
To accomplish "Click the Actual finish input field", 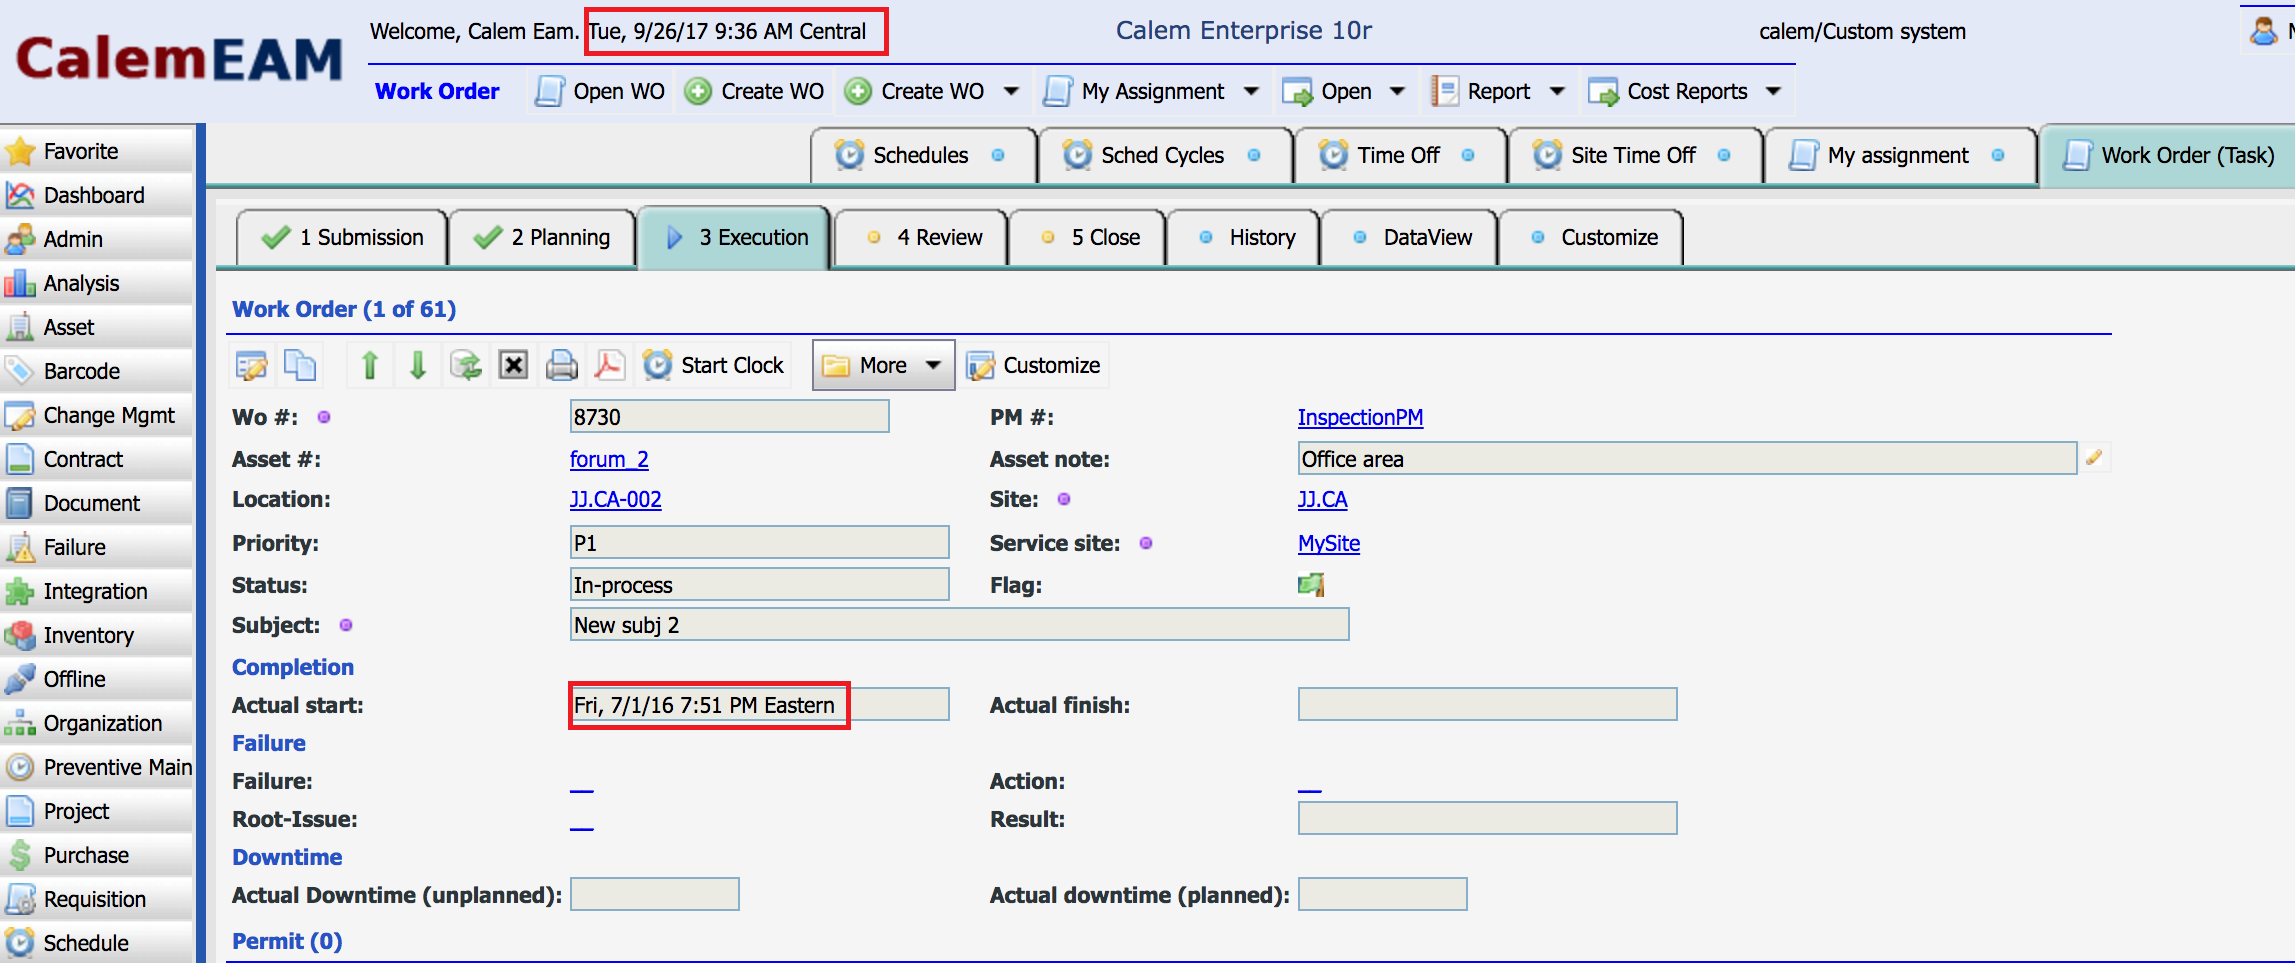I will tap(1487, 705).
